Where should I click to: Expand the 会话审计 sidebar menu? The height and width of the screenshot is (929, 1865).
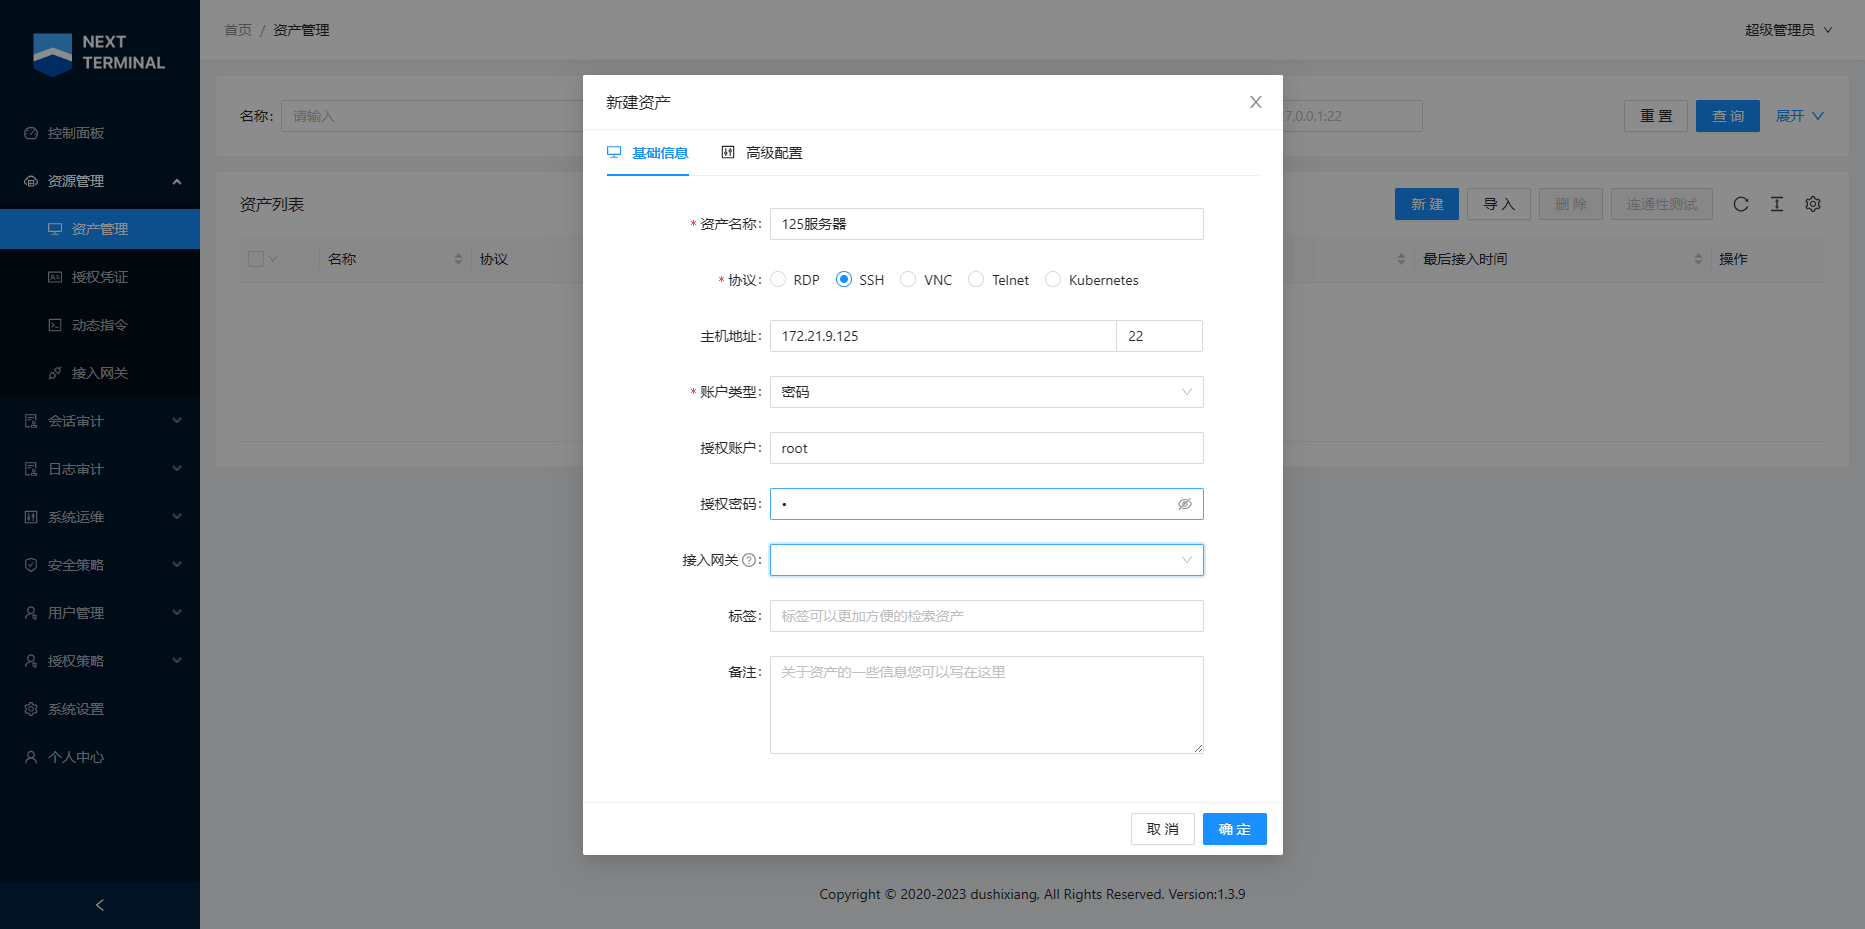[100, 421]
